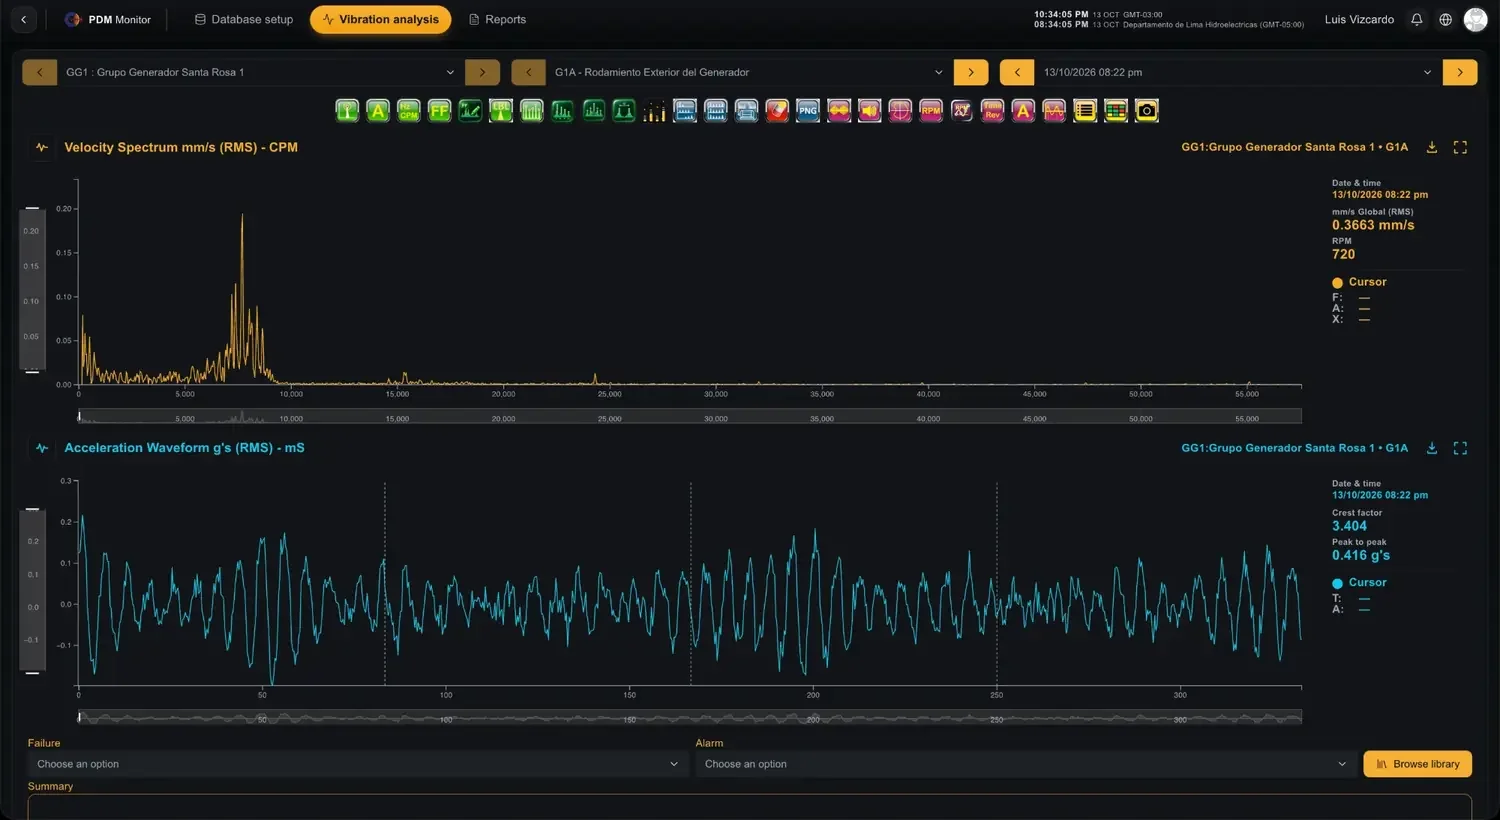This screenshot has width=1500, height=820.
Task: Open the Failure option dropdown
Action: [x=357, y=764]
